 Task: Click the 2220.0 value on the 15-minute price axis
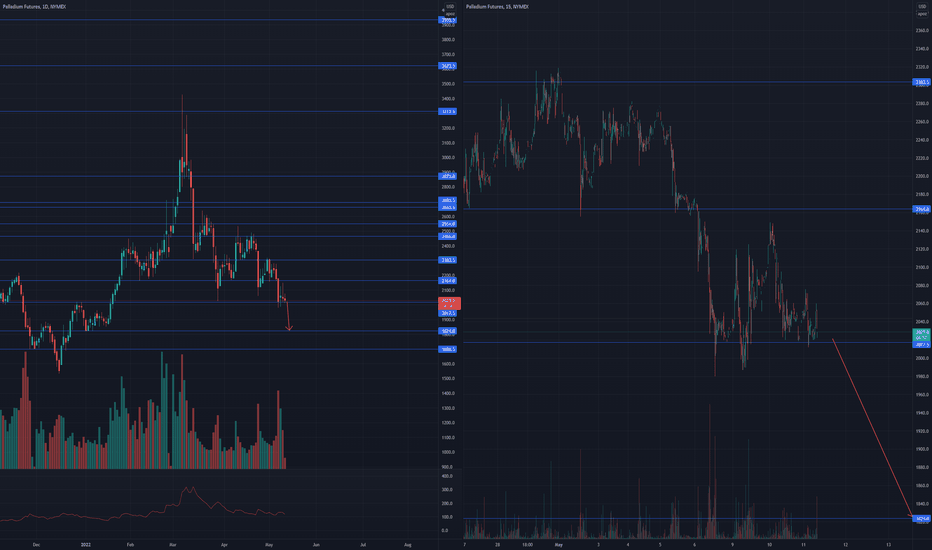coord(922,158)
